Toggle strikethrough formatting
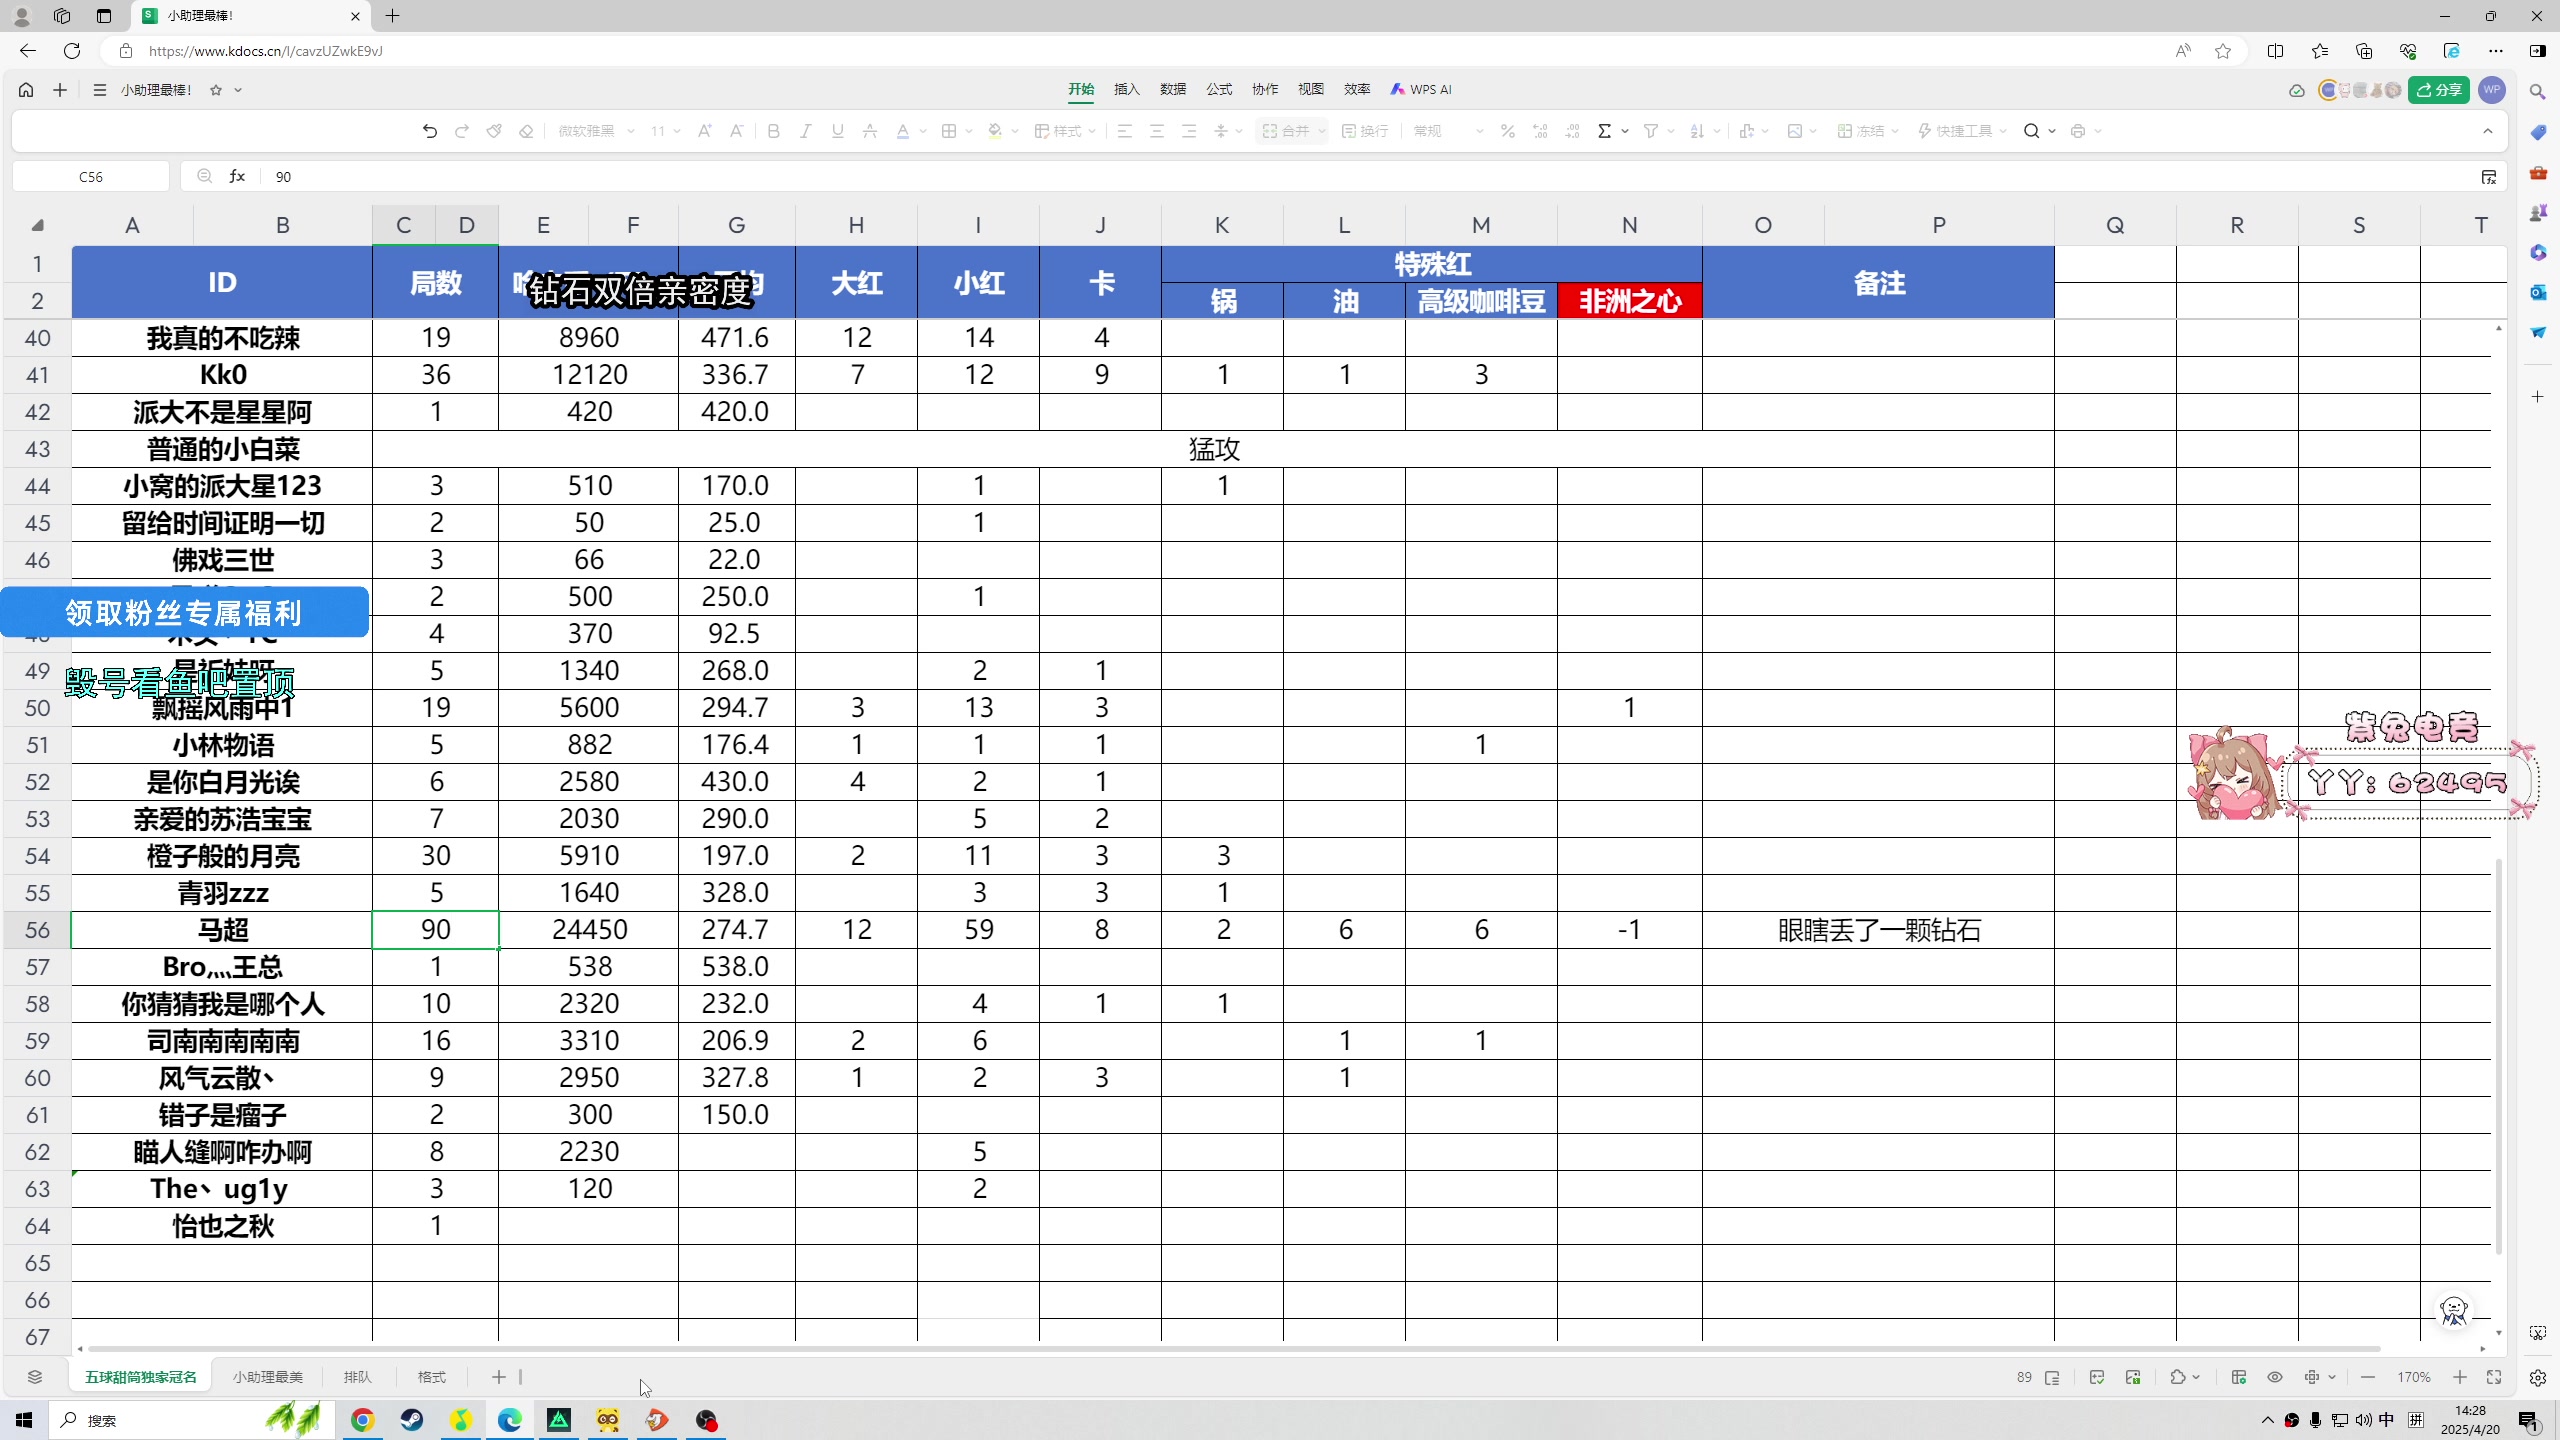Screen dimensions: 2560x1440 click(870, 131)
